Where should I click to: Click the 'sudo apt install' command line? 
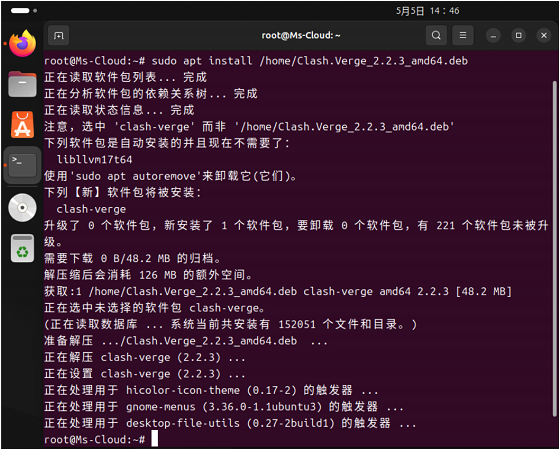coord(256,61)
